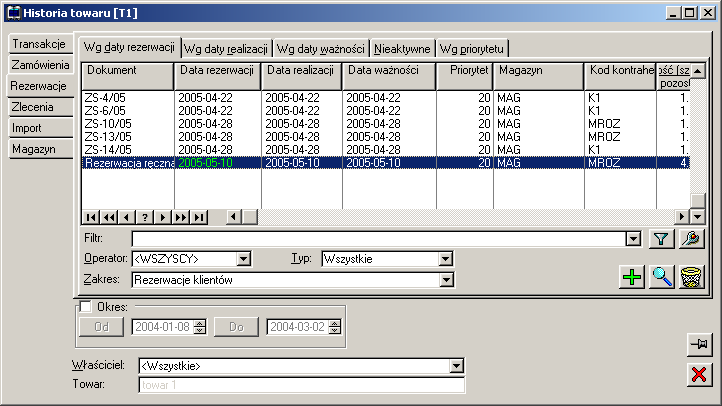
Task: Expand the Właściciel dropdown
Action: 456,366
